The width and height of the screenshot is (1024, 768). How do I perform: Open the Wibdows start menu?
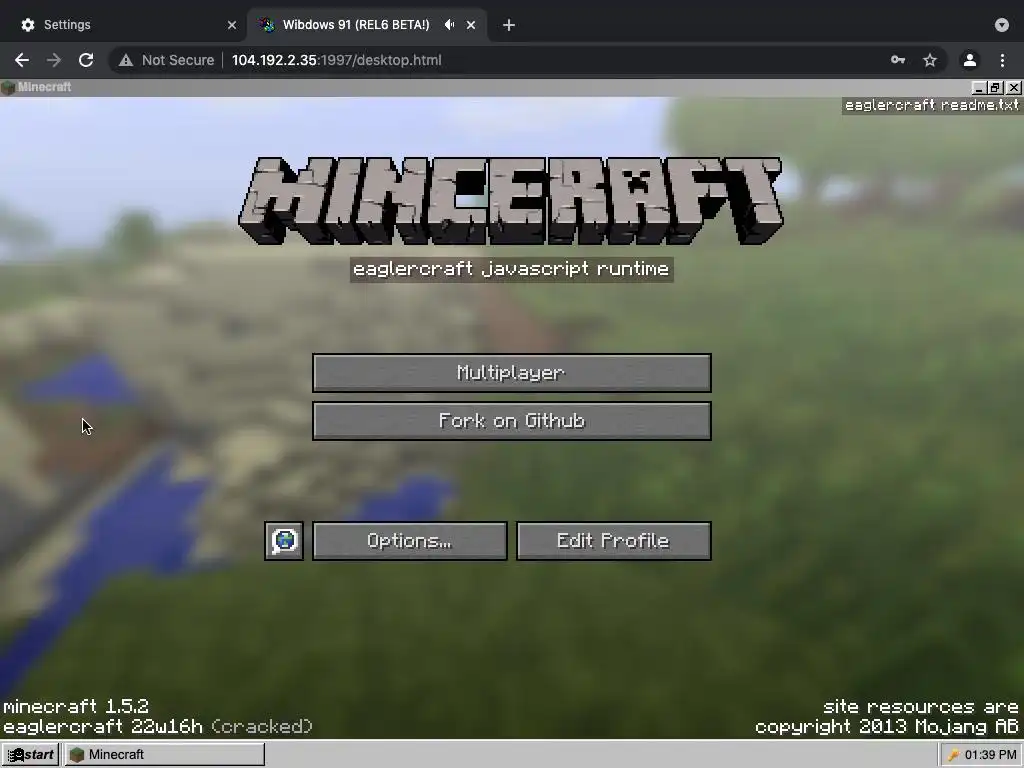click(30, 754)
